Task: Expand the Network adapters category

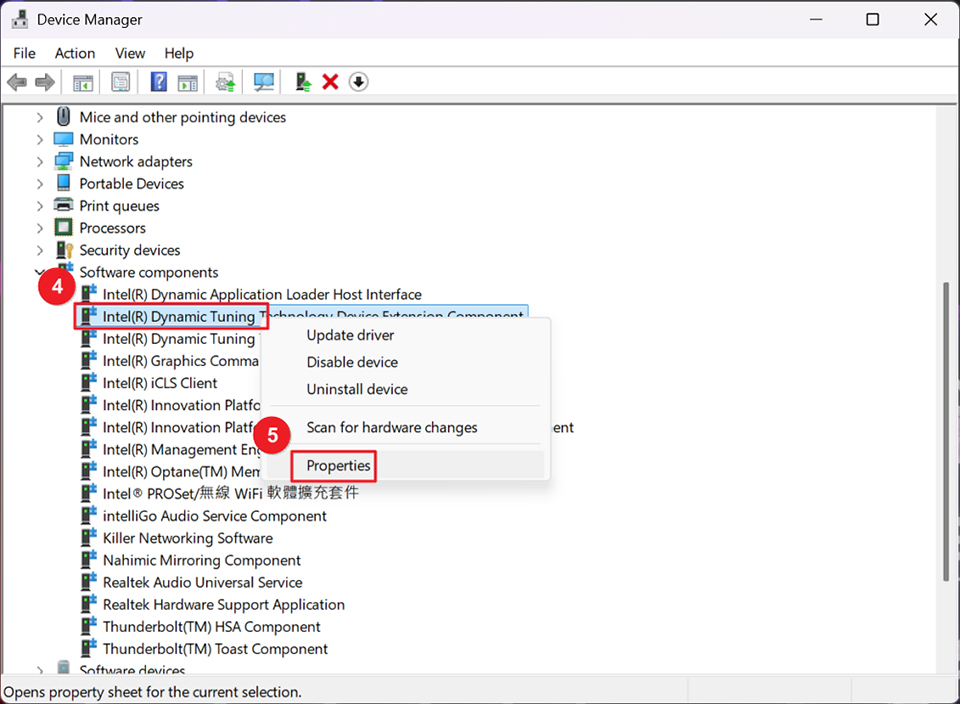Action: click(x=40, y=162)
